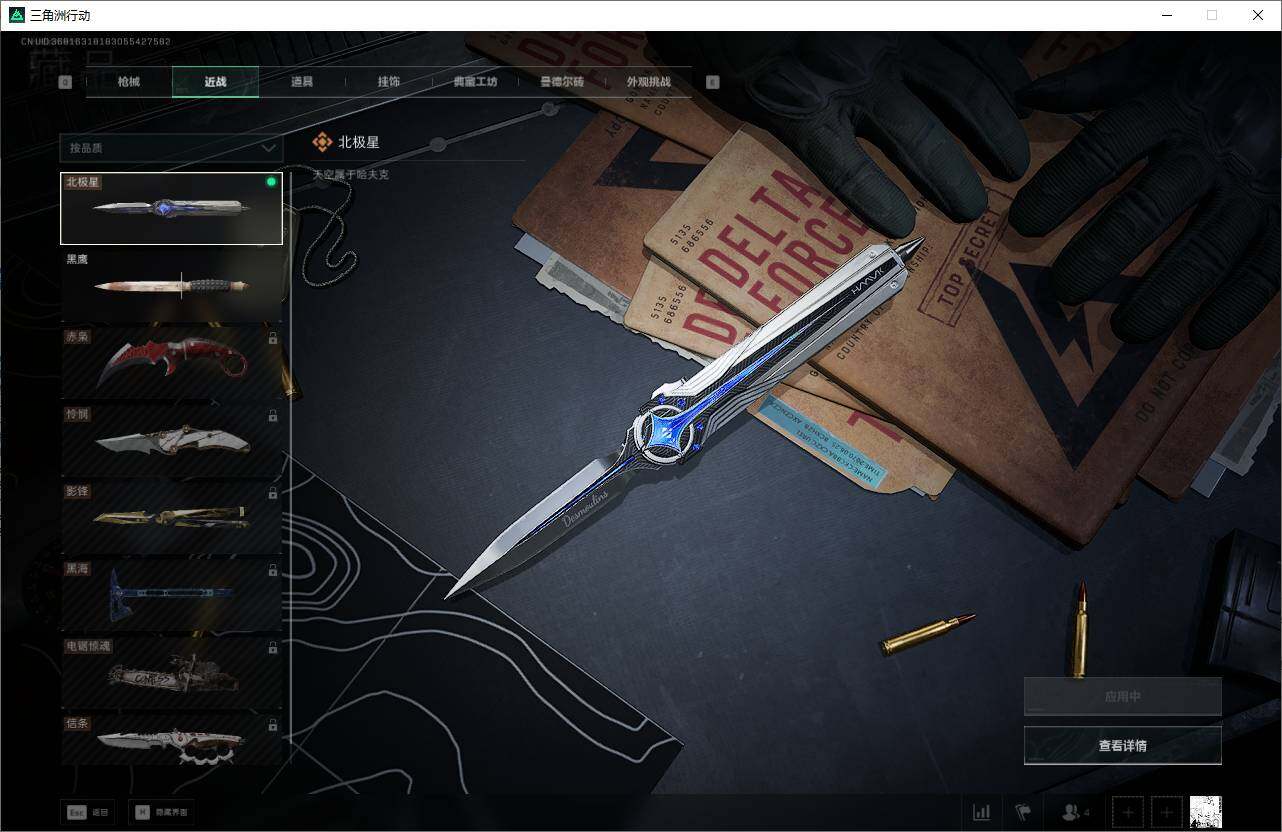1282x832 pixels.
Task: Click the flag icon in bottom bar
Action: pyautogui.click(x=1022, y=812)
